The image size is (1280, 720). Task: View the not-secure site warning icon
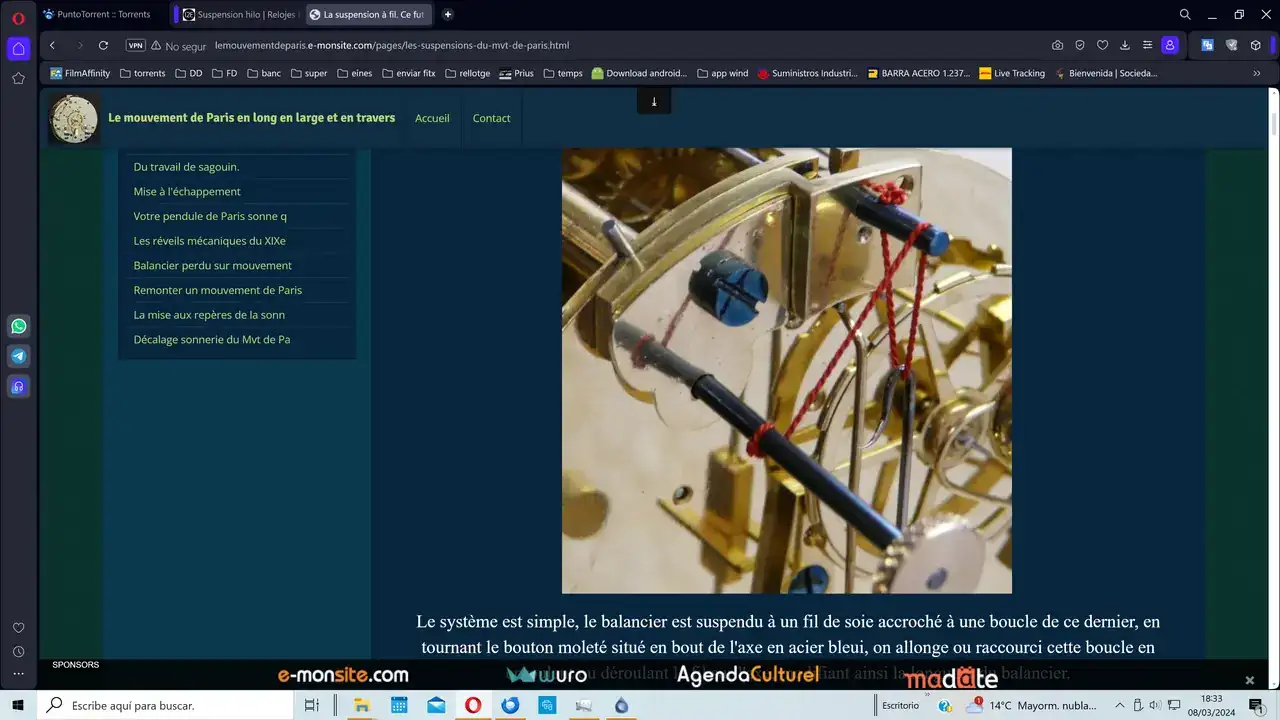click(156, 45)
